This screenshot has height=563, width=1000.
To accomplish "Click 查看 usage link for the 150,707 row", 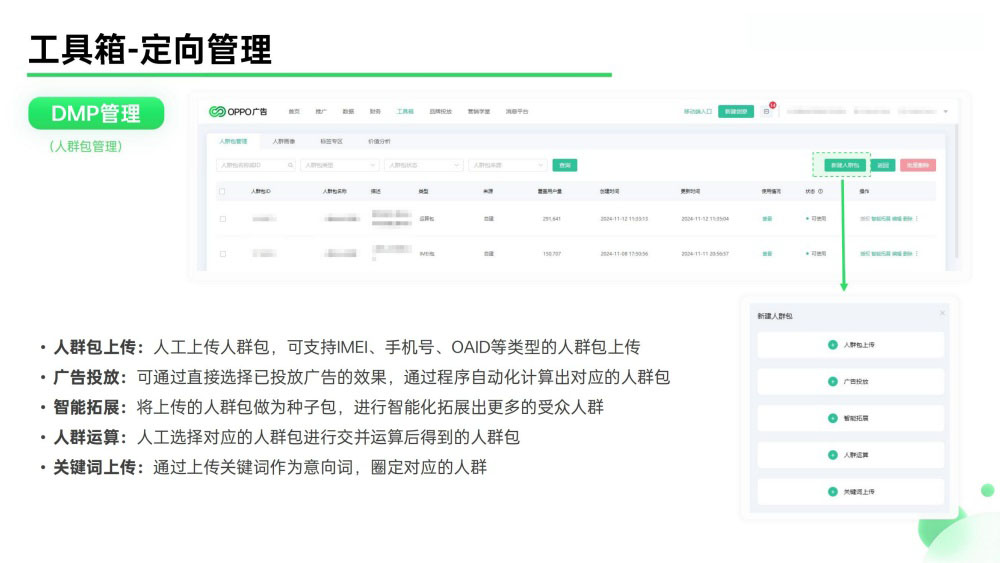I will (x=767, y=254).
